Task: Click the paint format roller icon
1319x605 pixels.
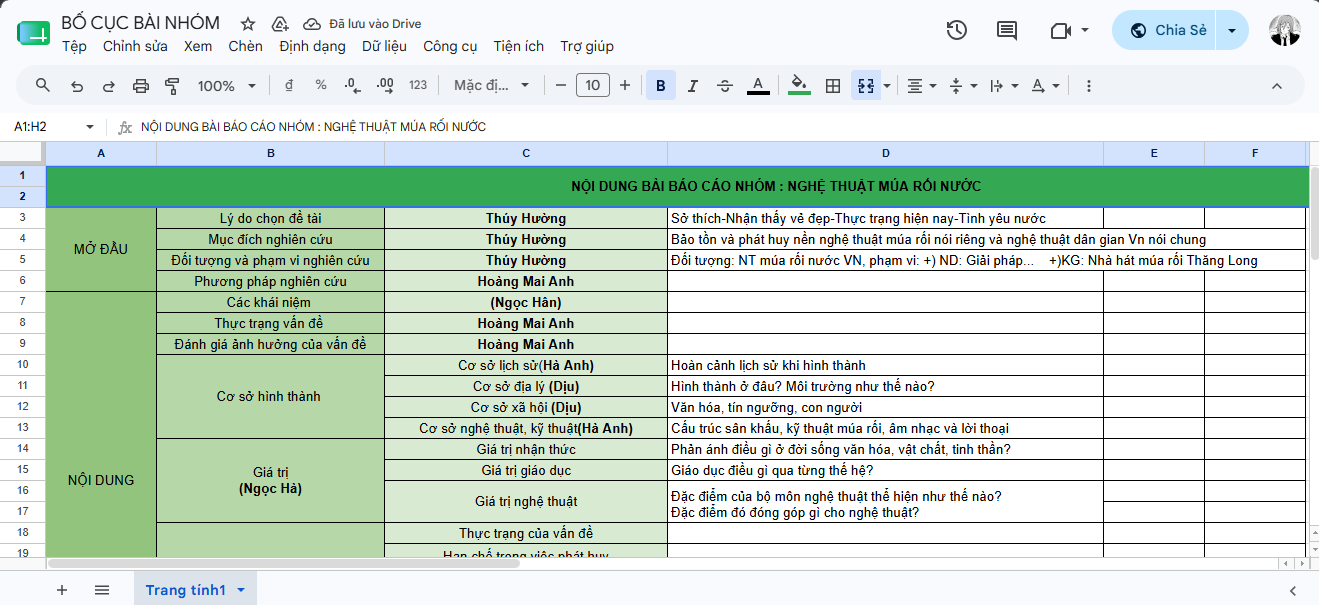Action: pos(172,86)
